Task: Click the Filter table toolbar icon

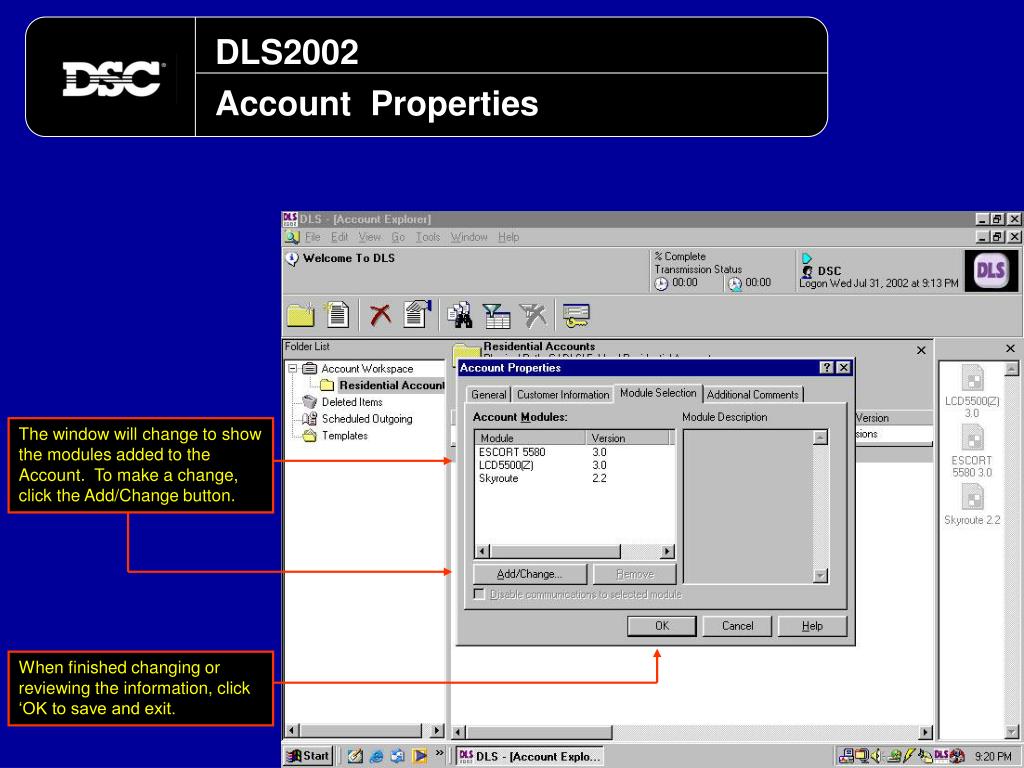Action: 496,316
